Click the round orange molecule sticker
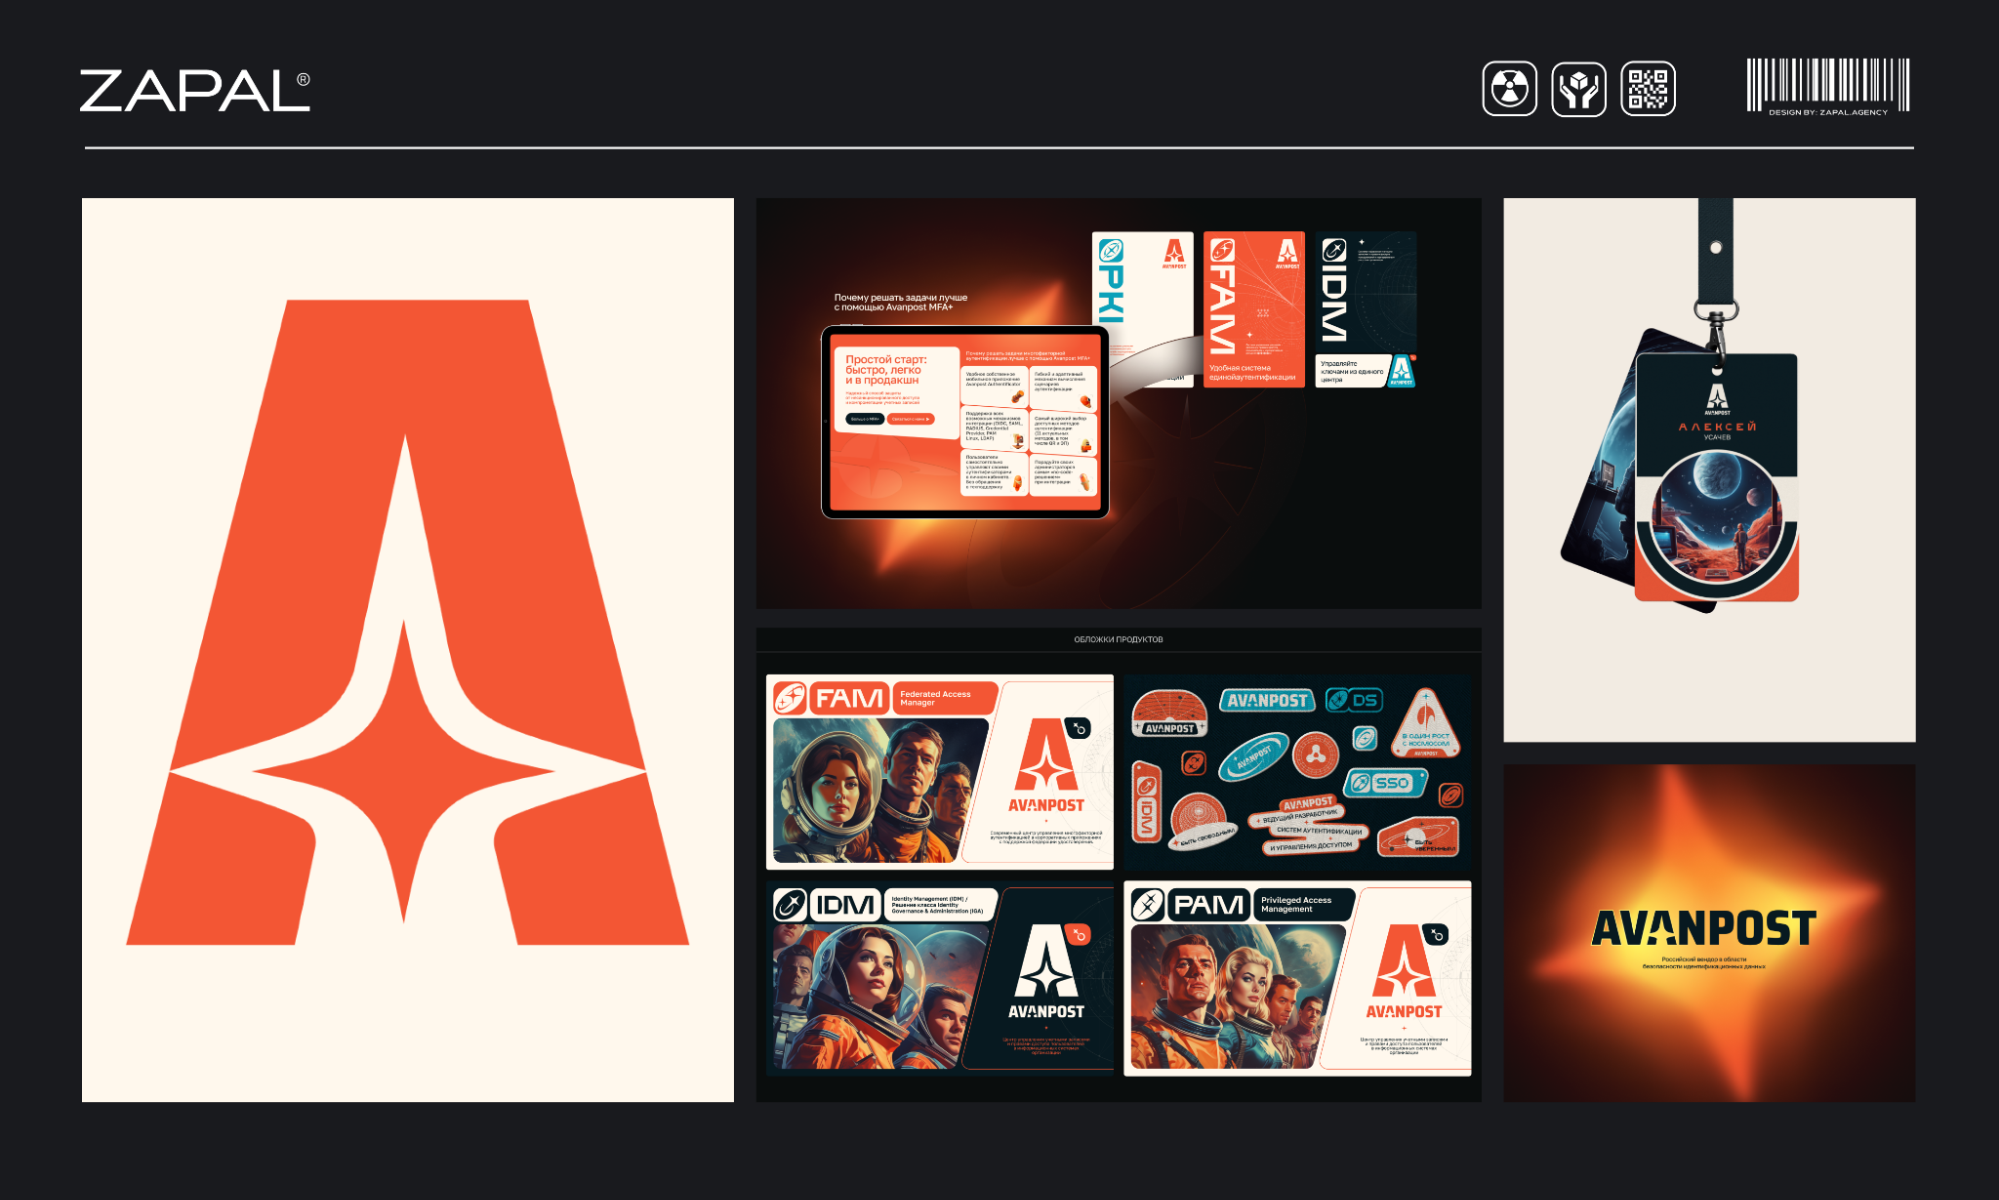Screen dimensions: 1999x1200 [x=1316, y=754]
